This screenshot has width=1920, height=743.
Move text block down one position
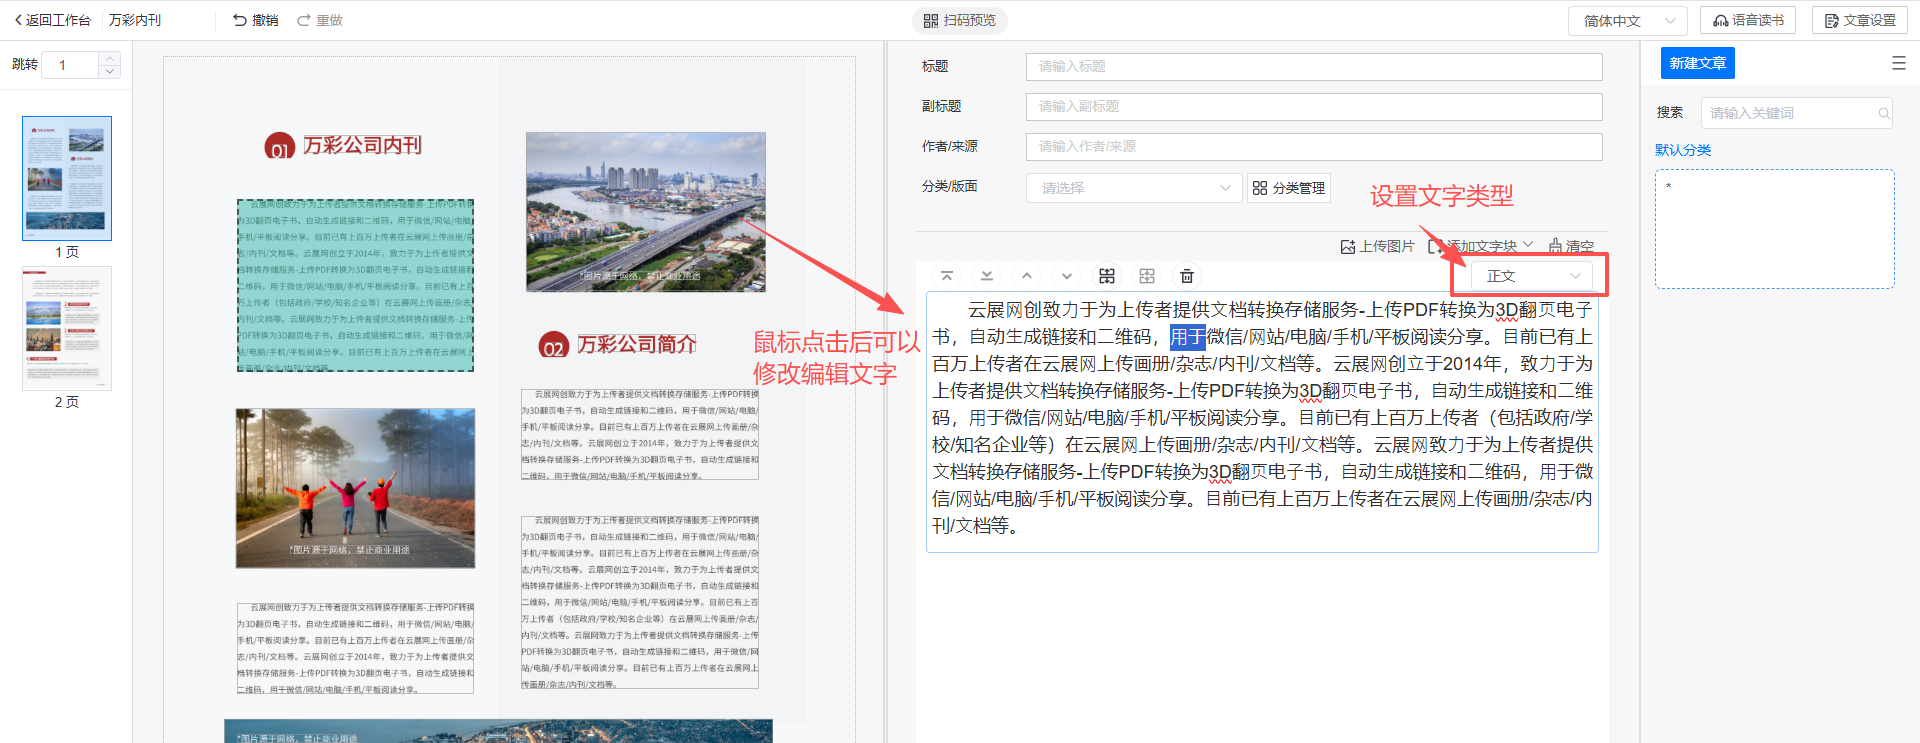[x=1067, y=276]
